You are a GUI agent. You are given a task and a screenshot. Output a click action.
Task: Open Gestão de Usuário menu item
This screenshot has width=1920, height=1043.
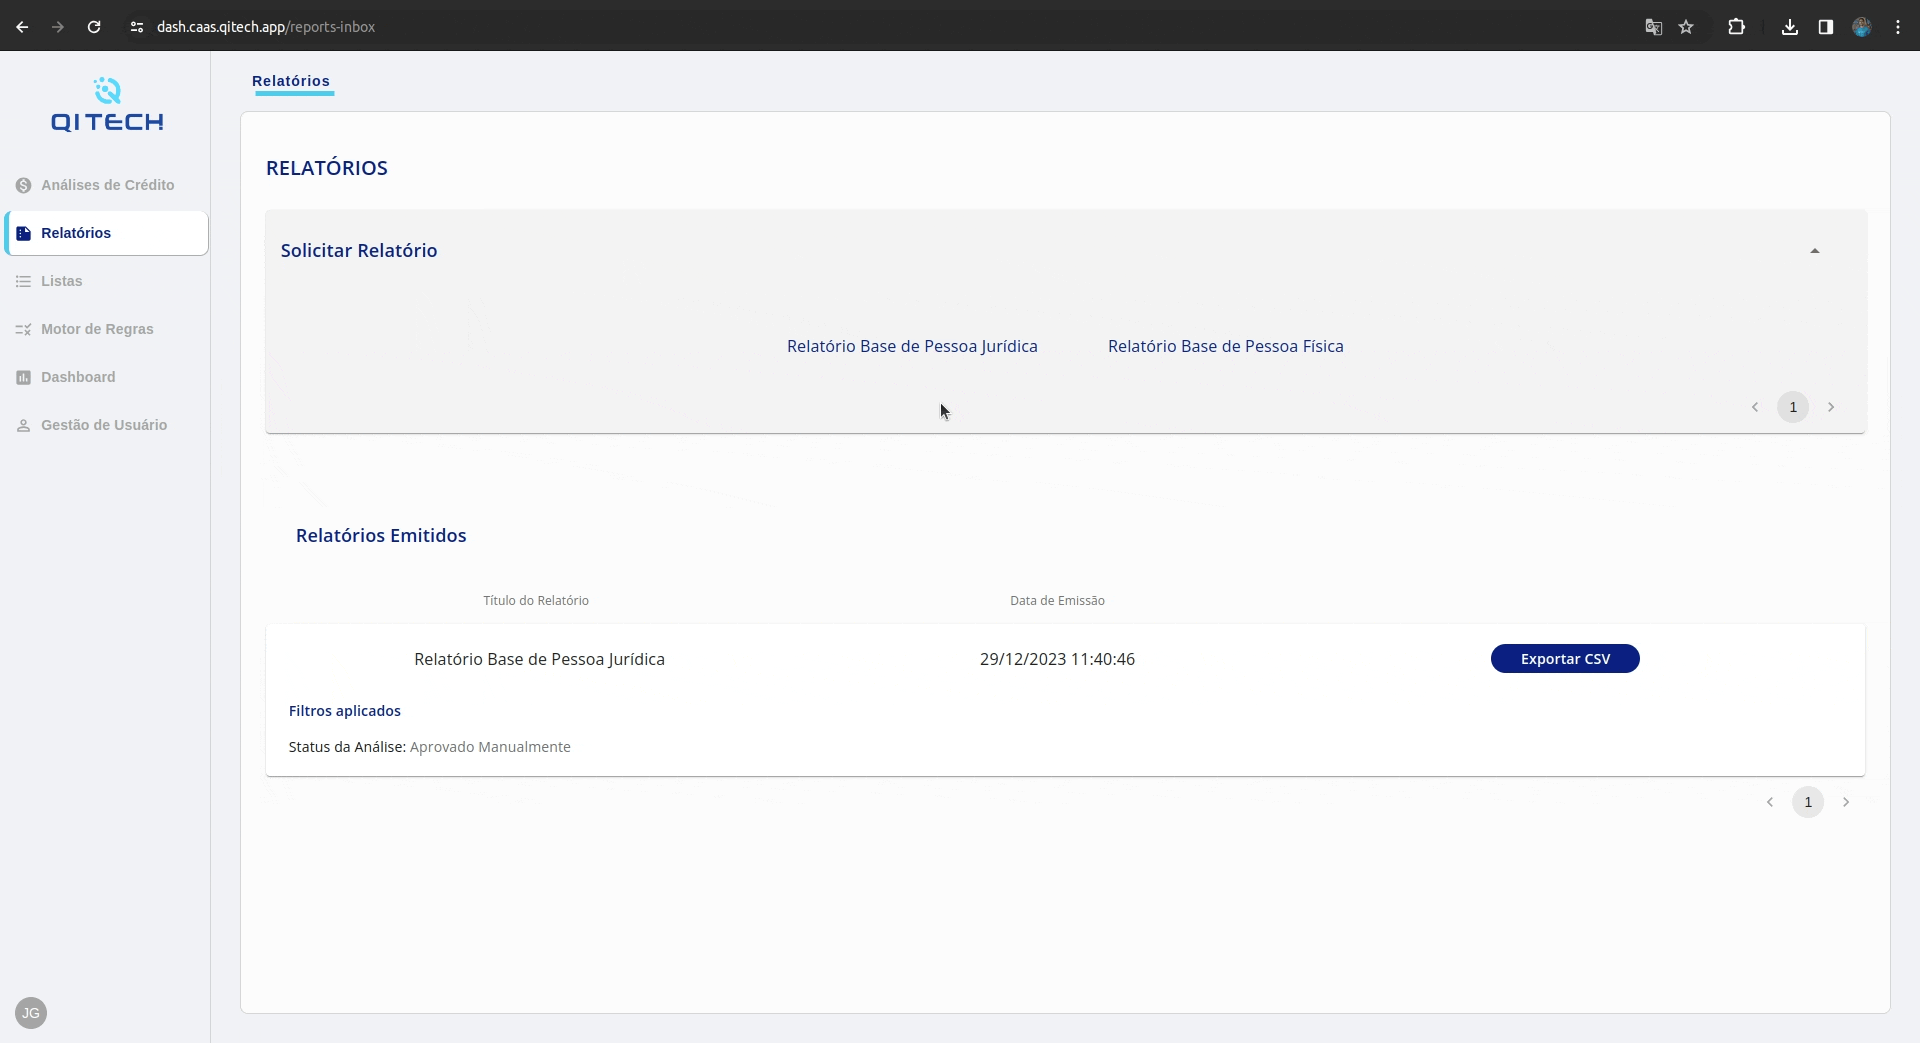(106, 425)
